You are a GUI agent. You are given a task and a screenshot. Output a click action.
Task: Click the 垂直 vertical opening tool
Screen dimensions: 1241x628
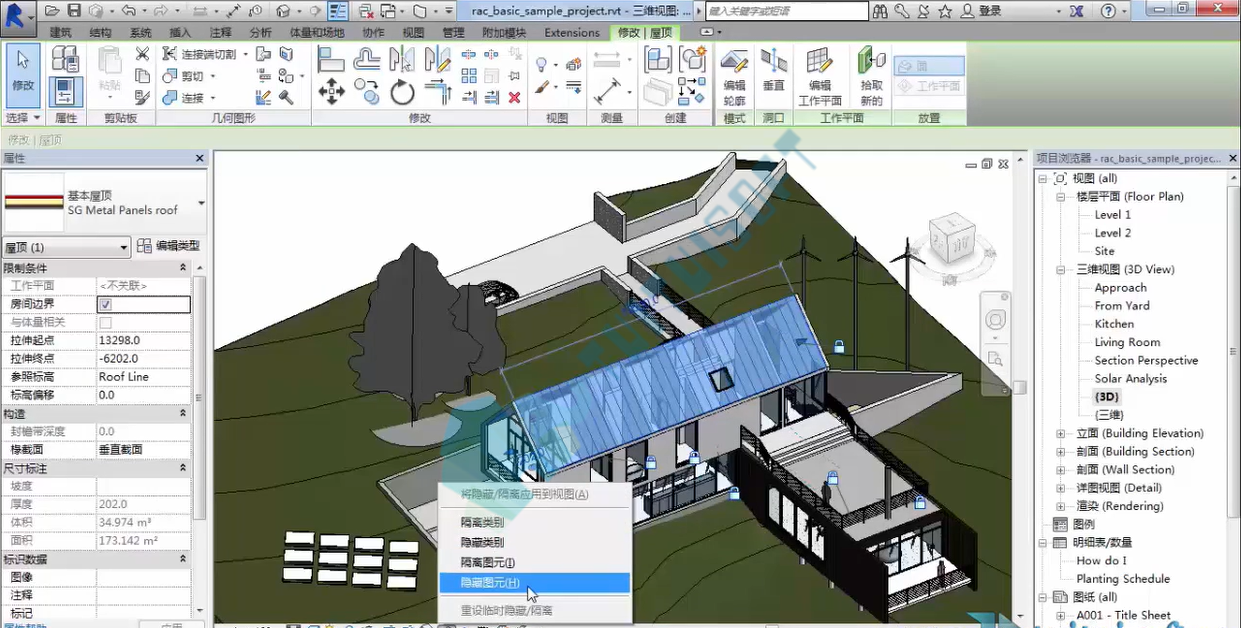(x=773, y=70)
